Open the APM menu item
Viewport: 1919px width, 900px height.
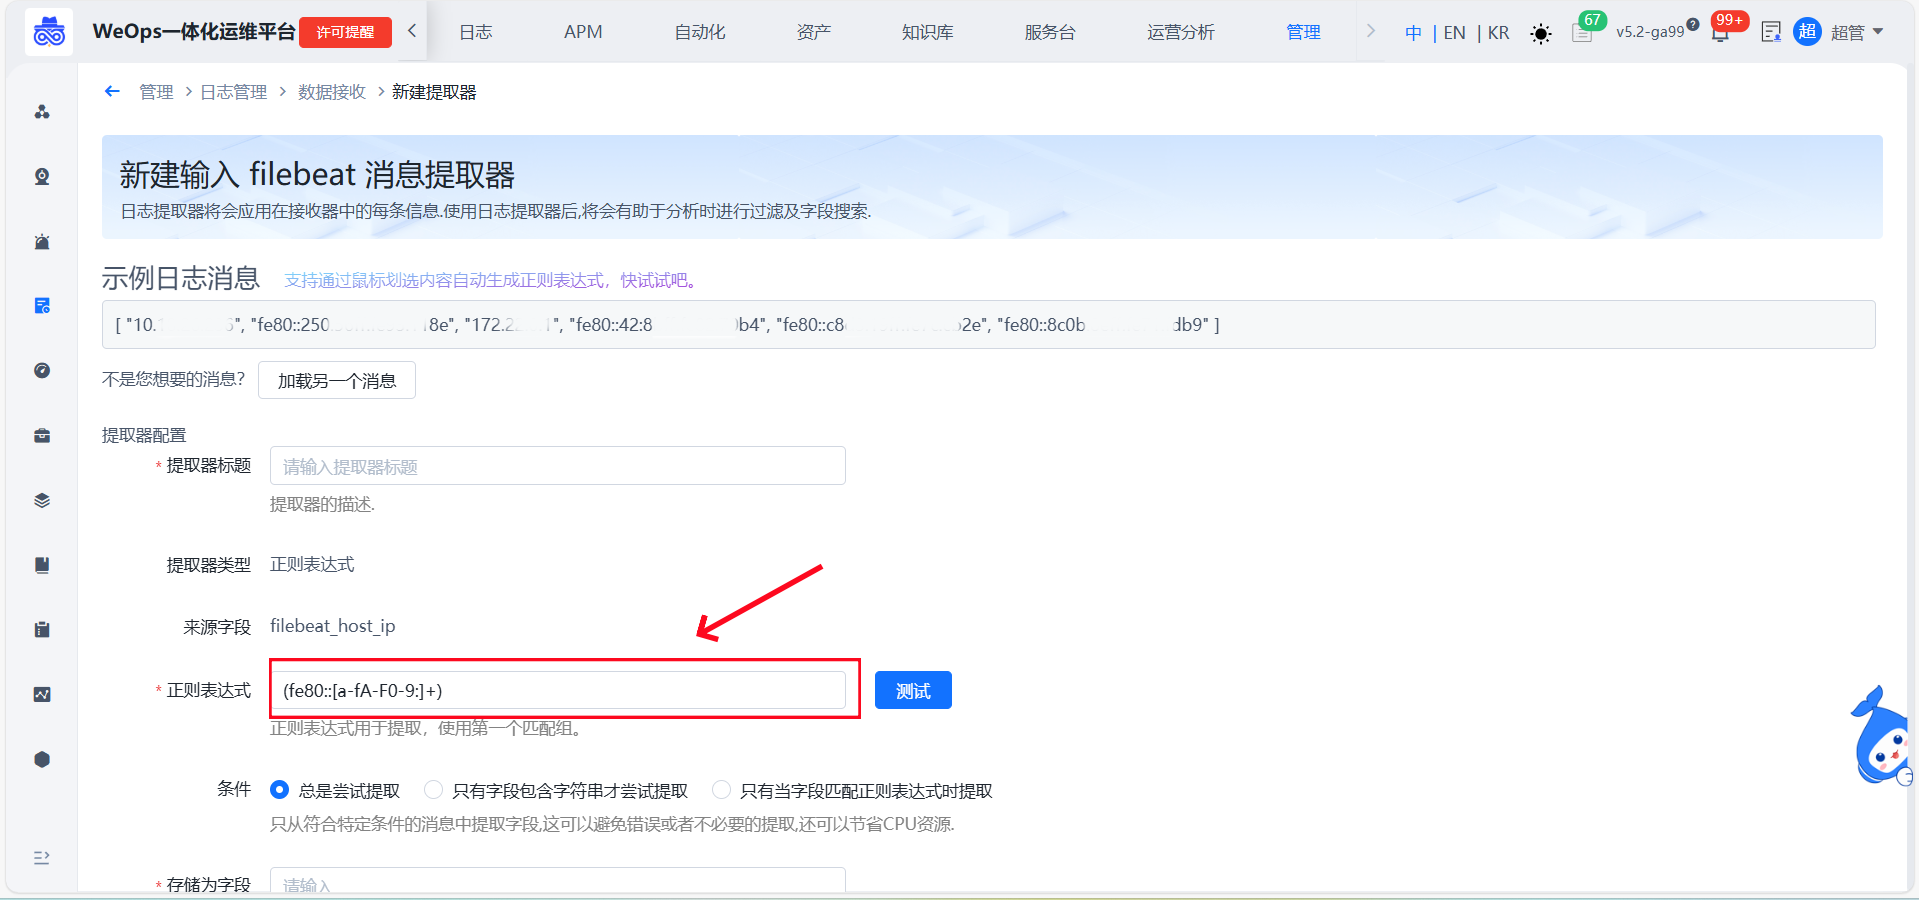tap(583, 32)
